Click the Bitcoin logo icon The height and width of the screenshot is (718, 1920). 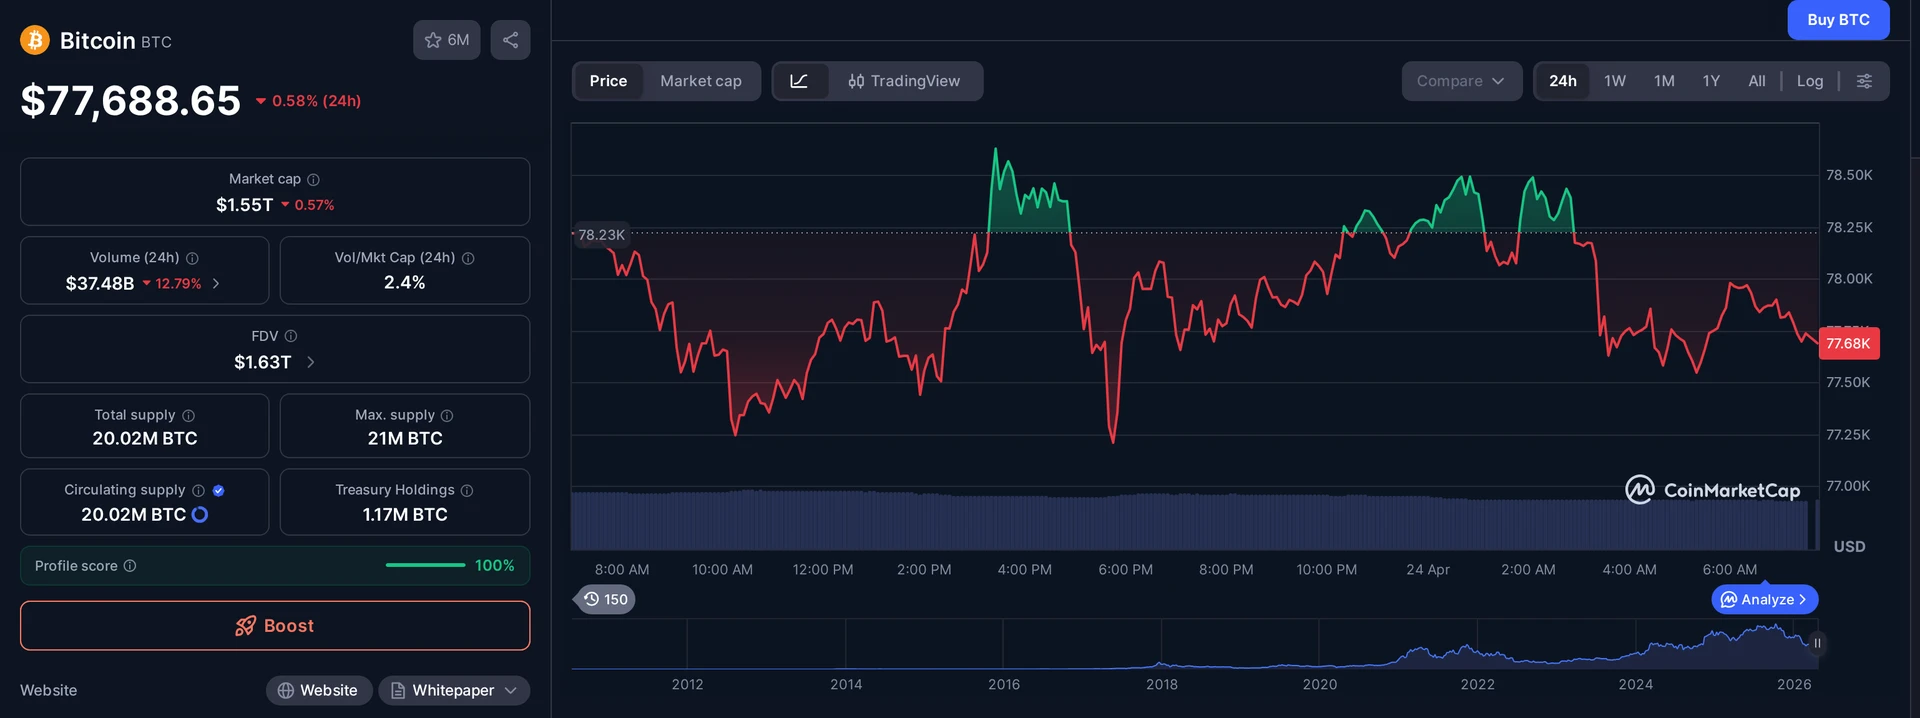[35, 40]
